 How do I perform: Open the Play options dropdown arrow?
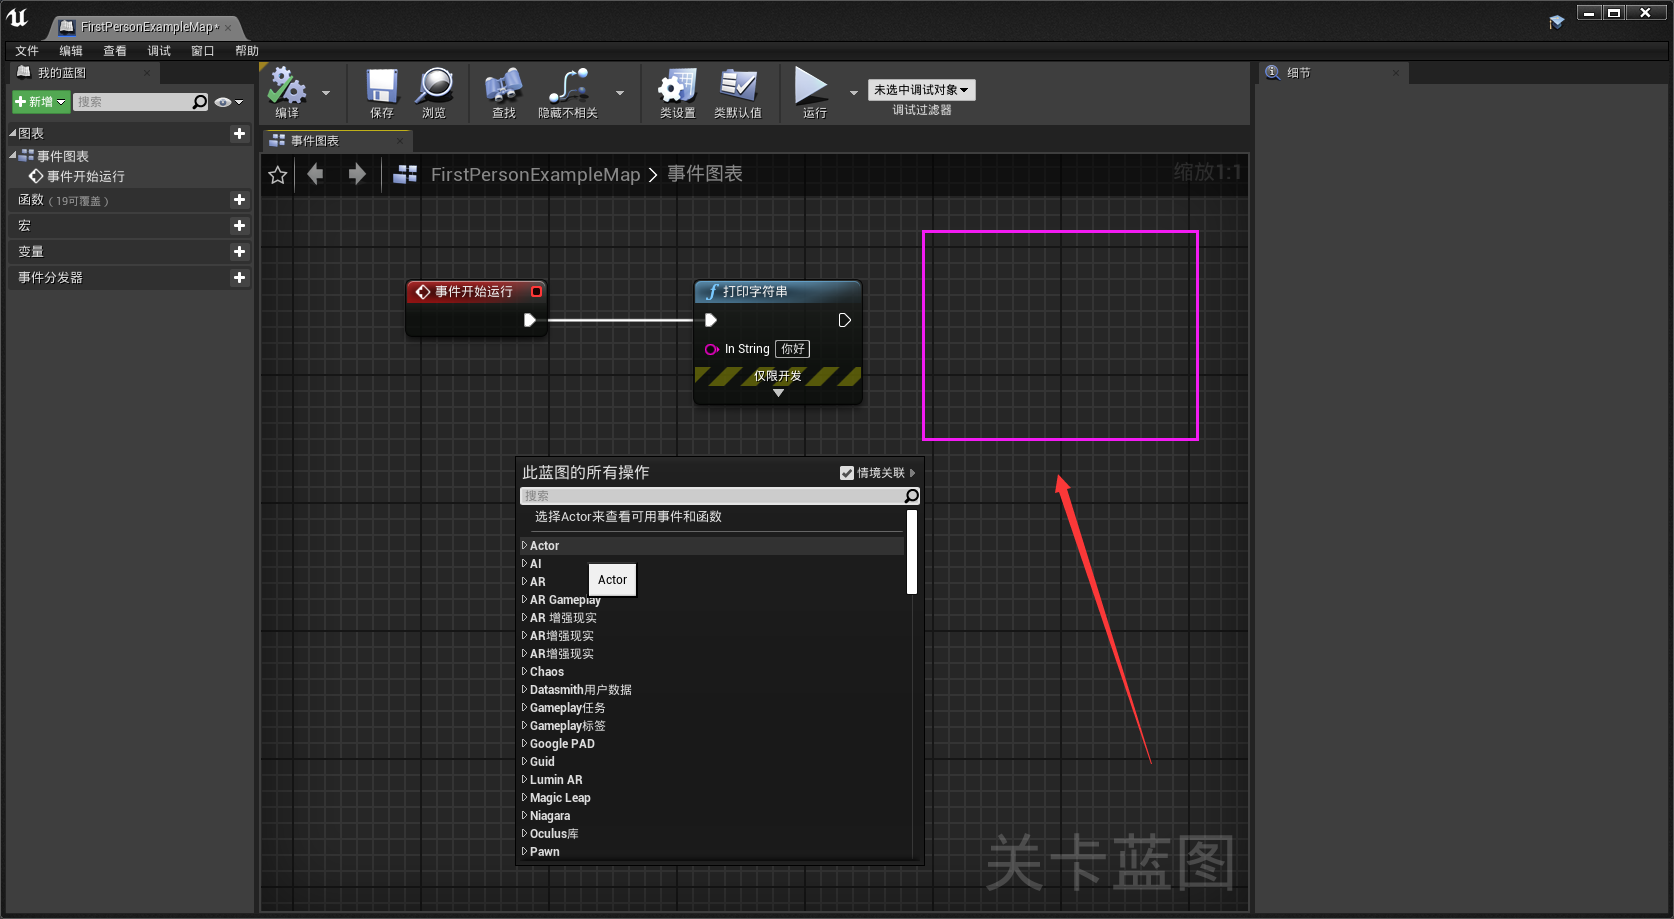point(854,93)
